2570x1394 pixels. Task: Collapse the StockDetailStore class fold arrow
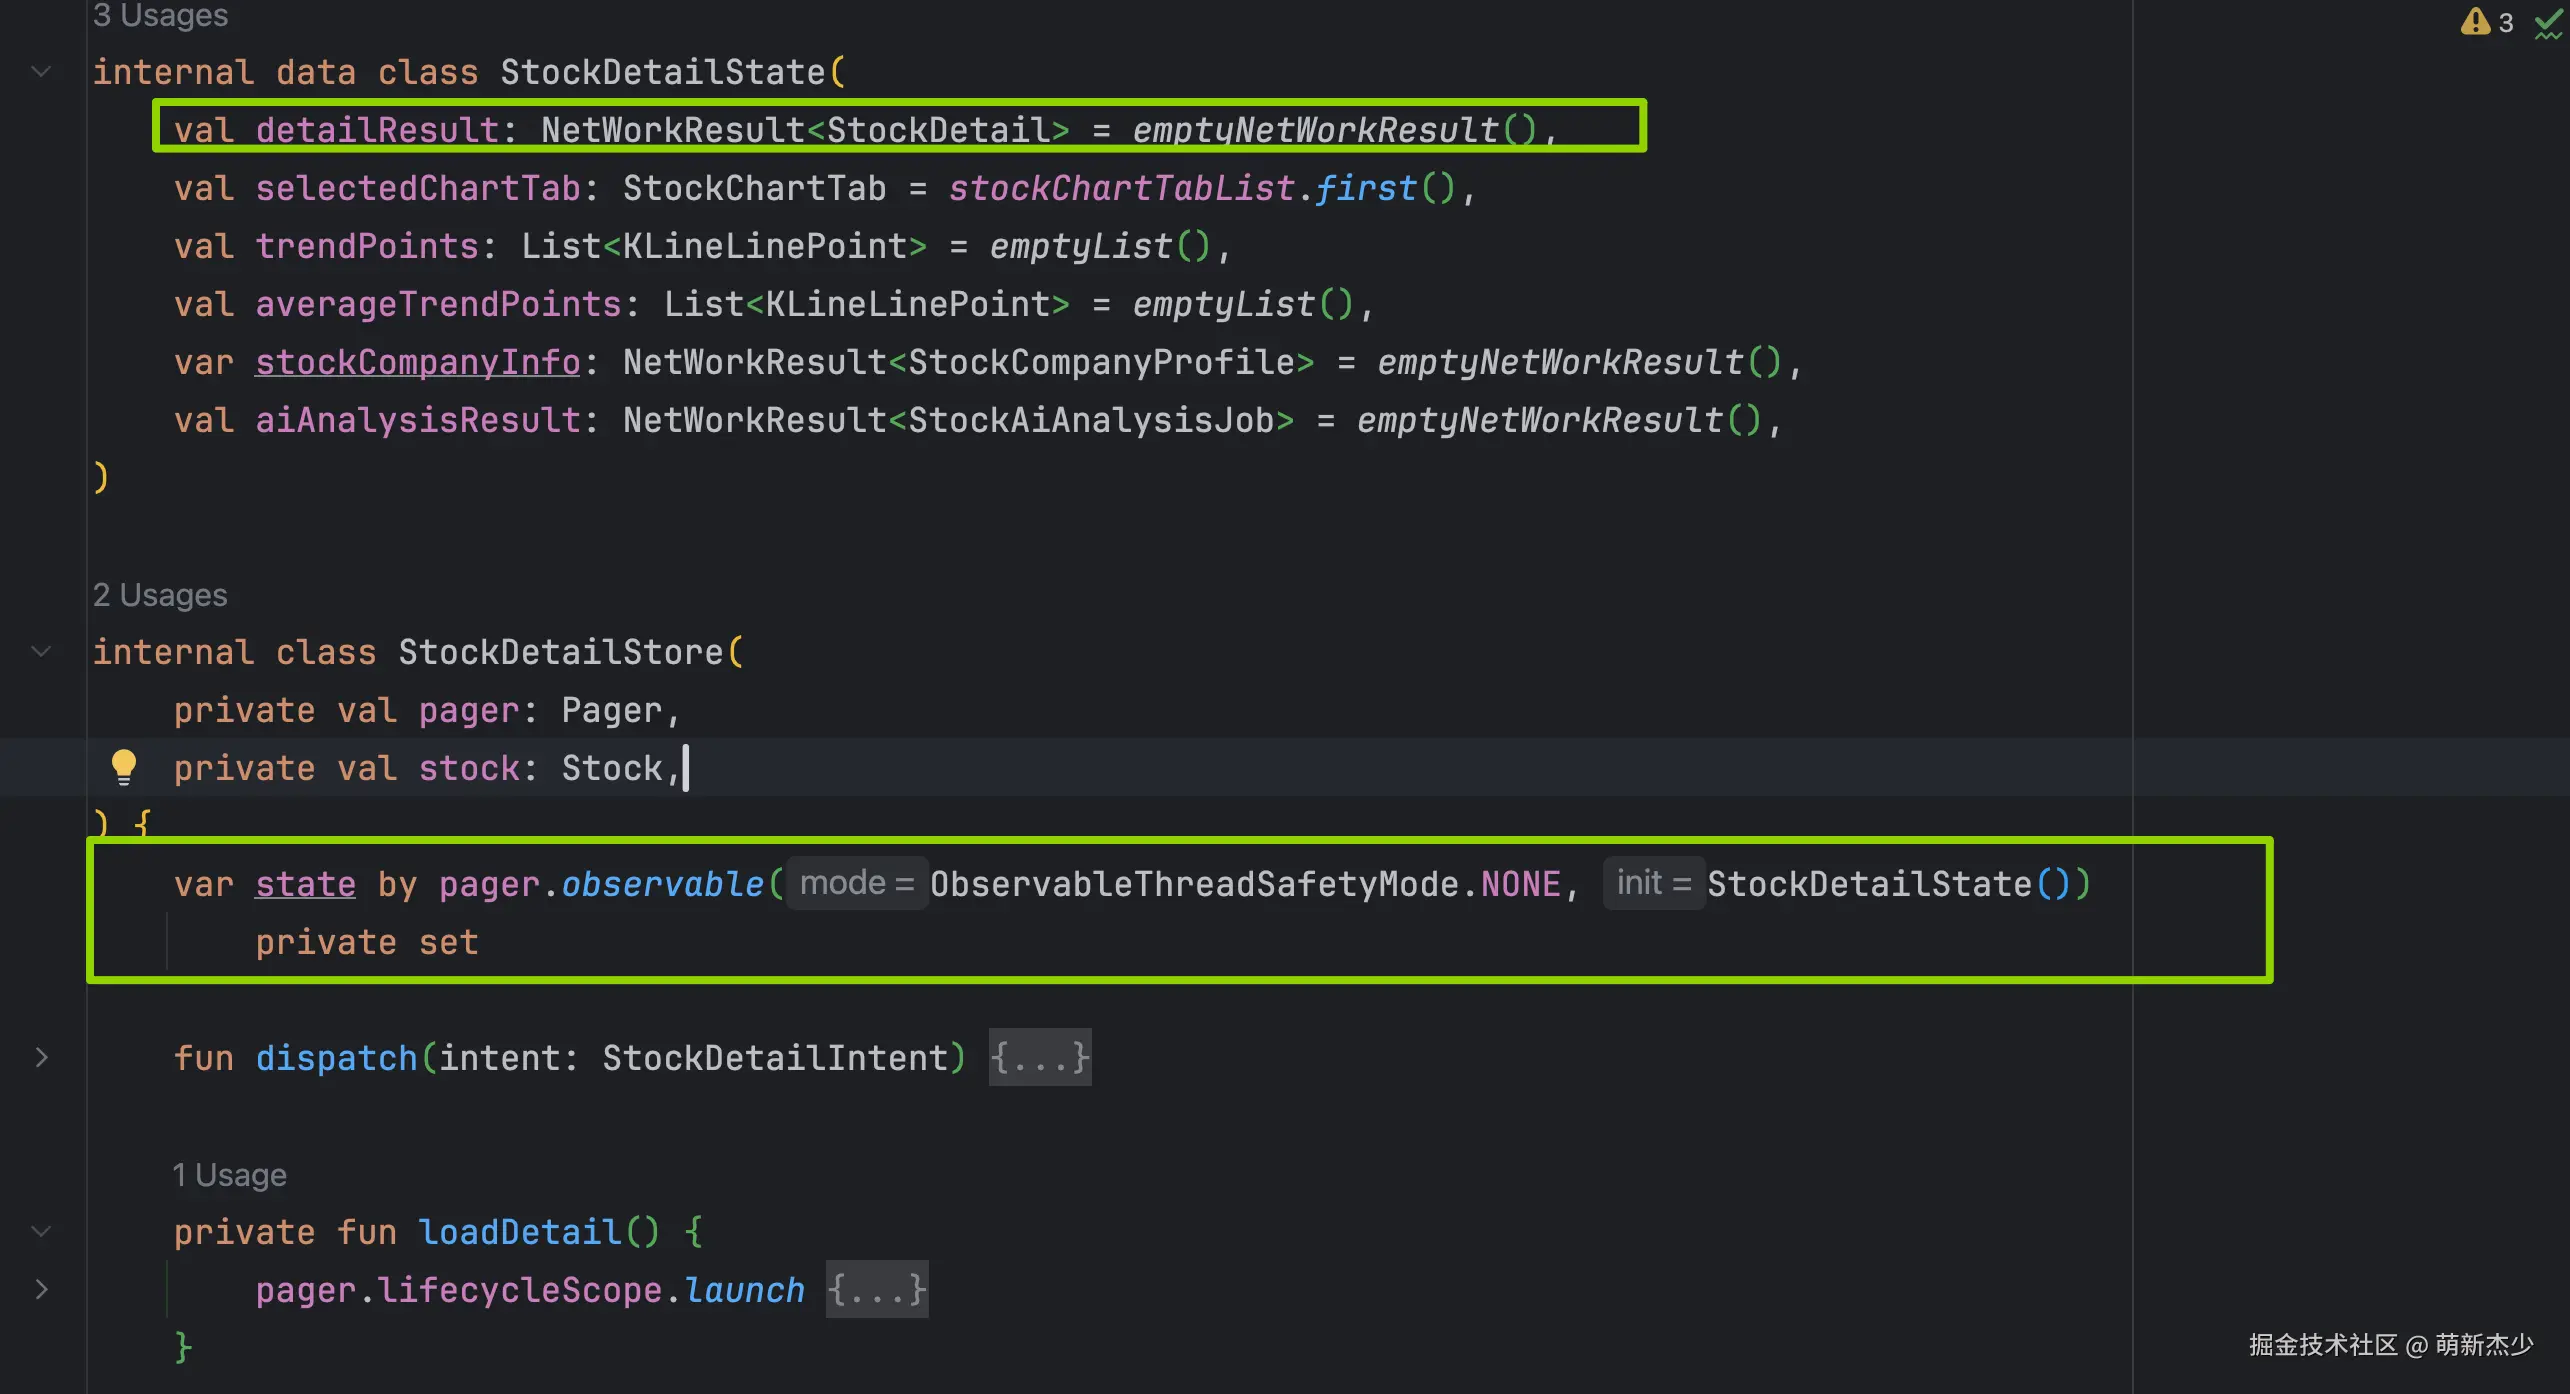pos(41,652)
